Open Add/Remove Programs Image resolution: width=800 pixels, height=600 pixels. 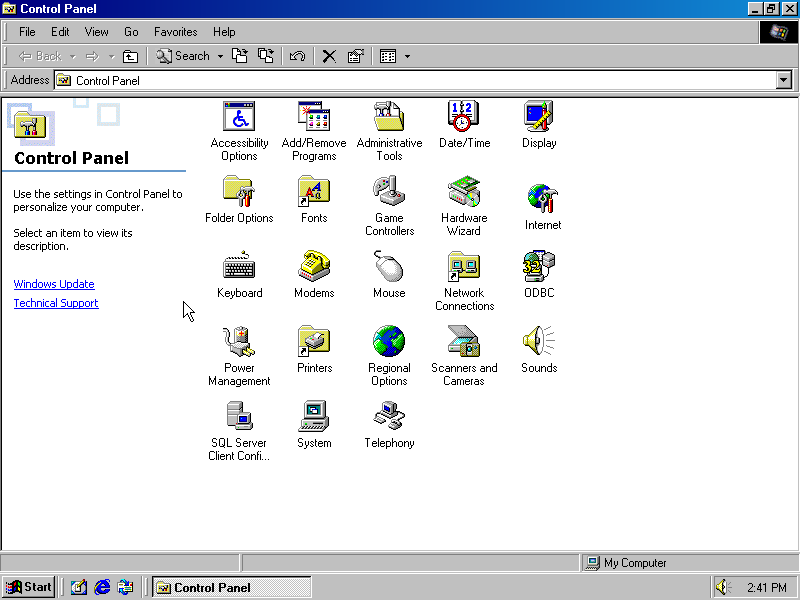click(314, 117)
